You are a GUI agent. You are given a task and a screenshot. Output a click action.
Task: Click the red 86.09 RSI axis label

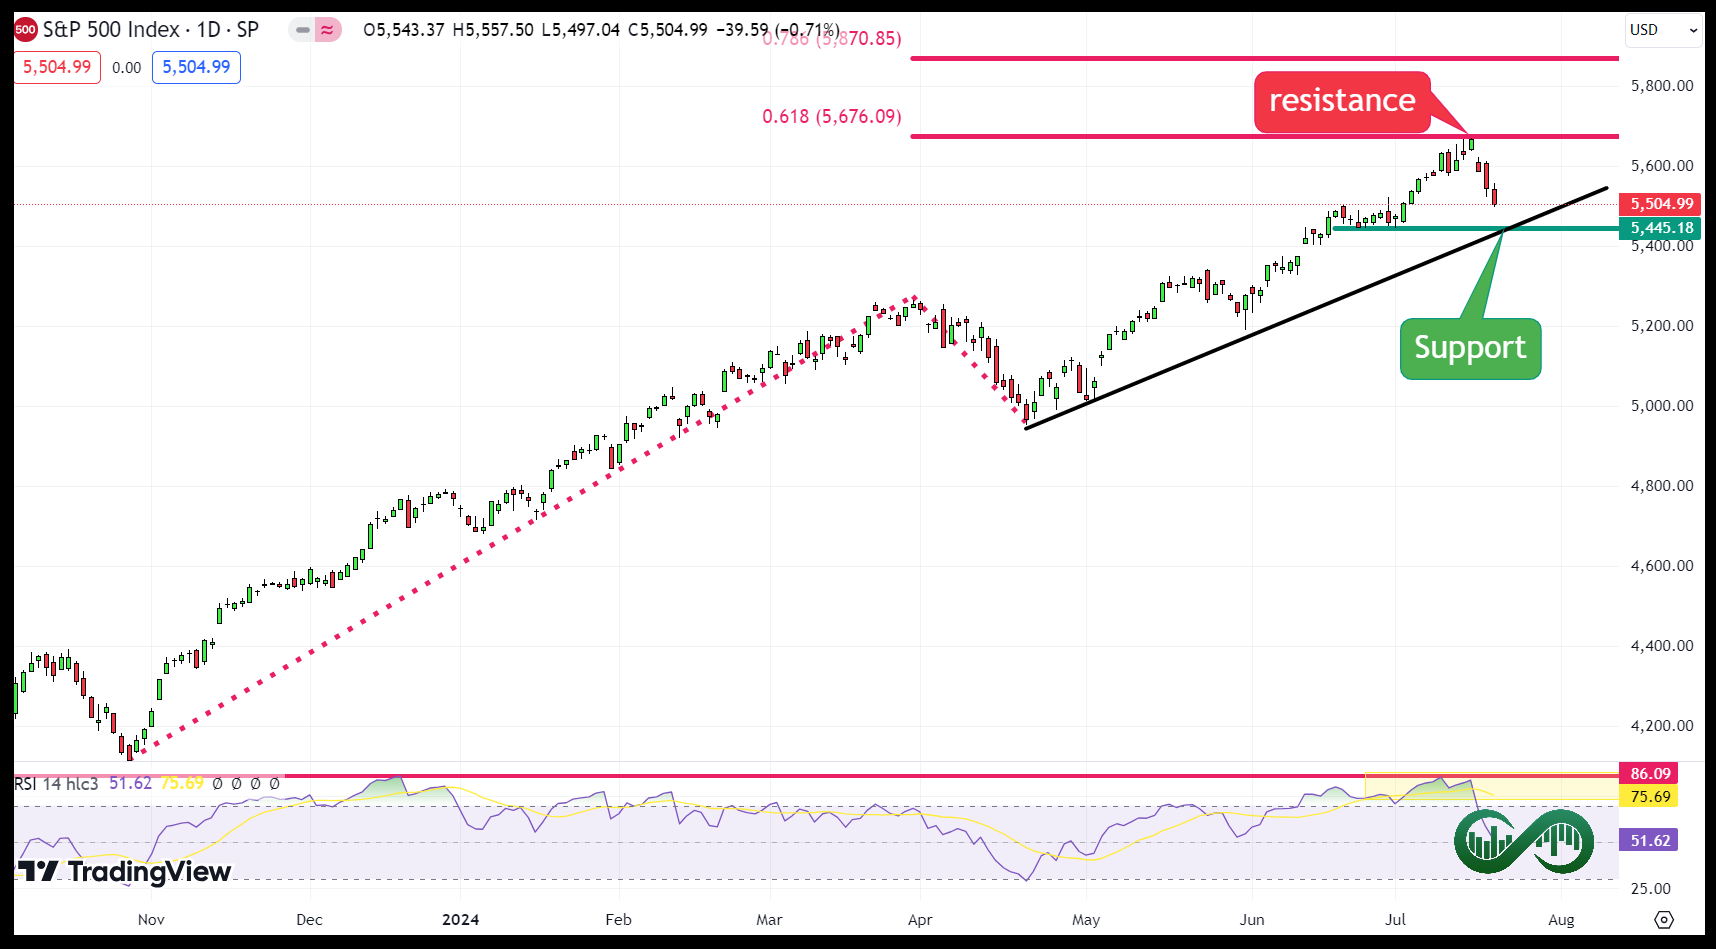1649,774
